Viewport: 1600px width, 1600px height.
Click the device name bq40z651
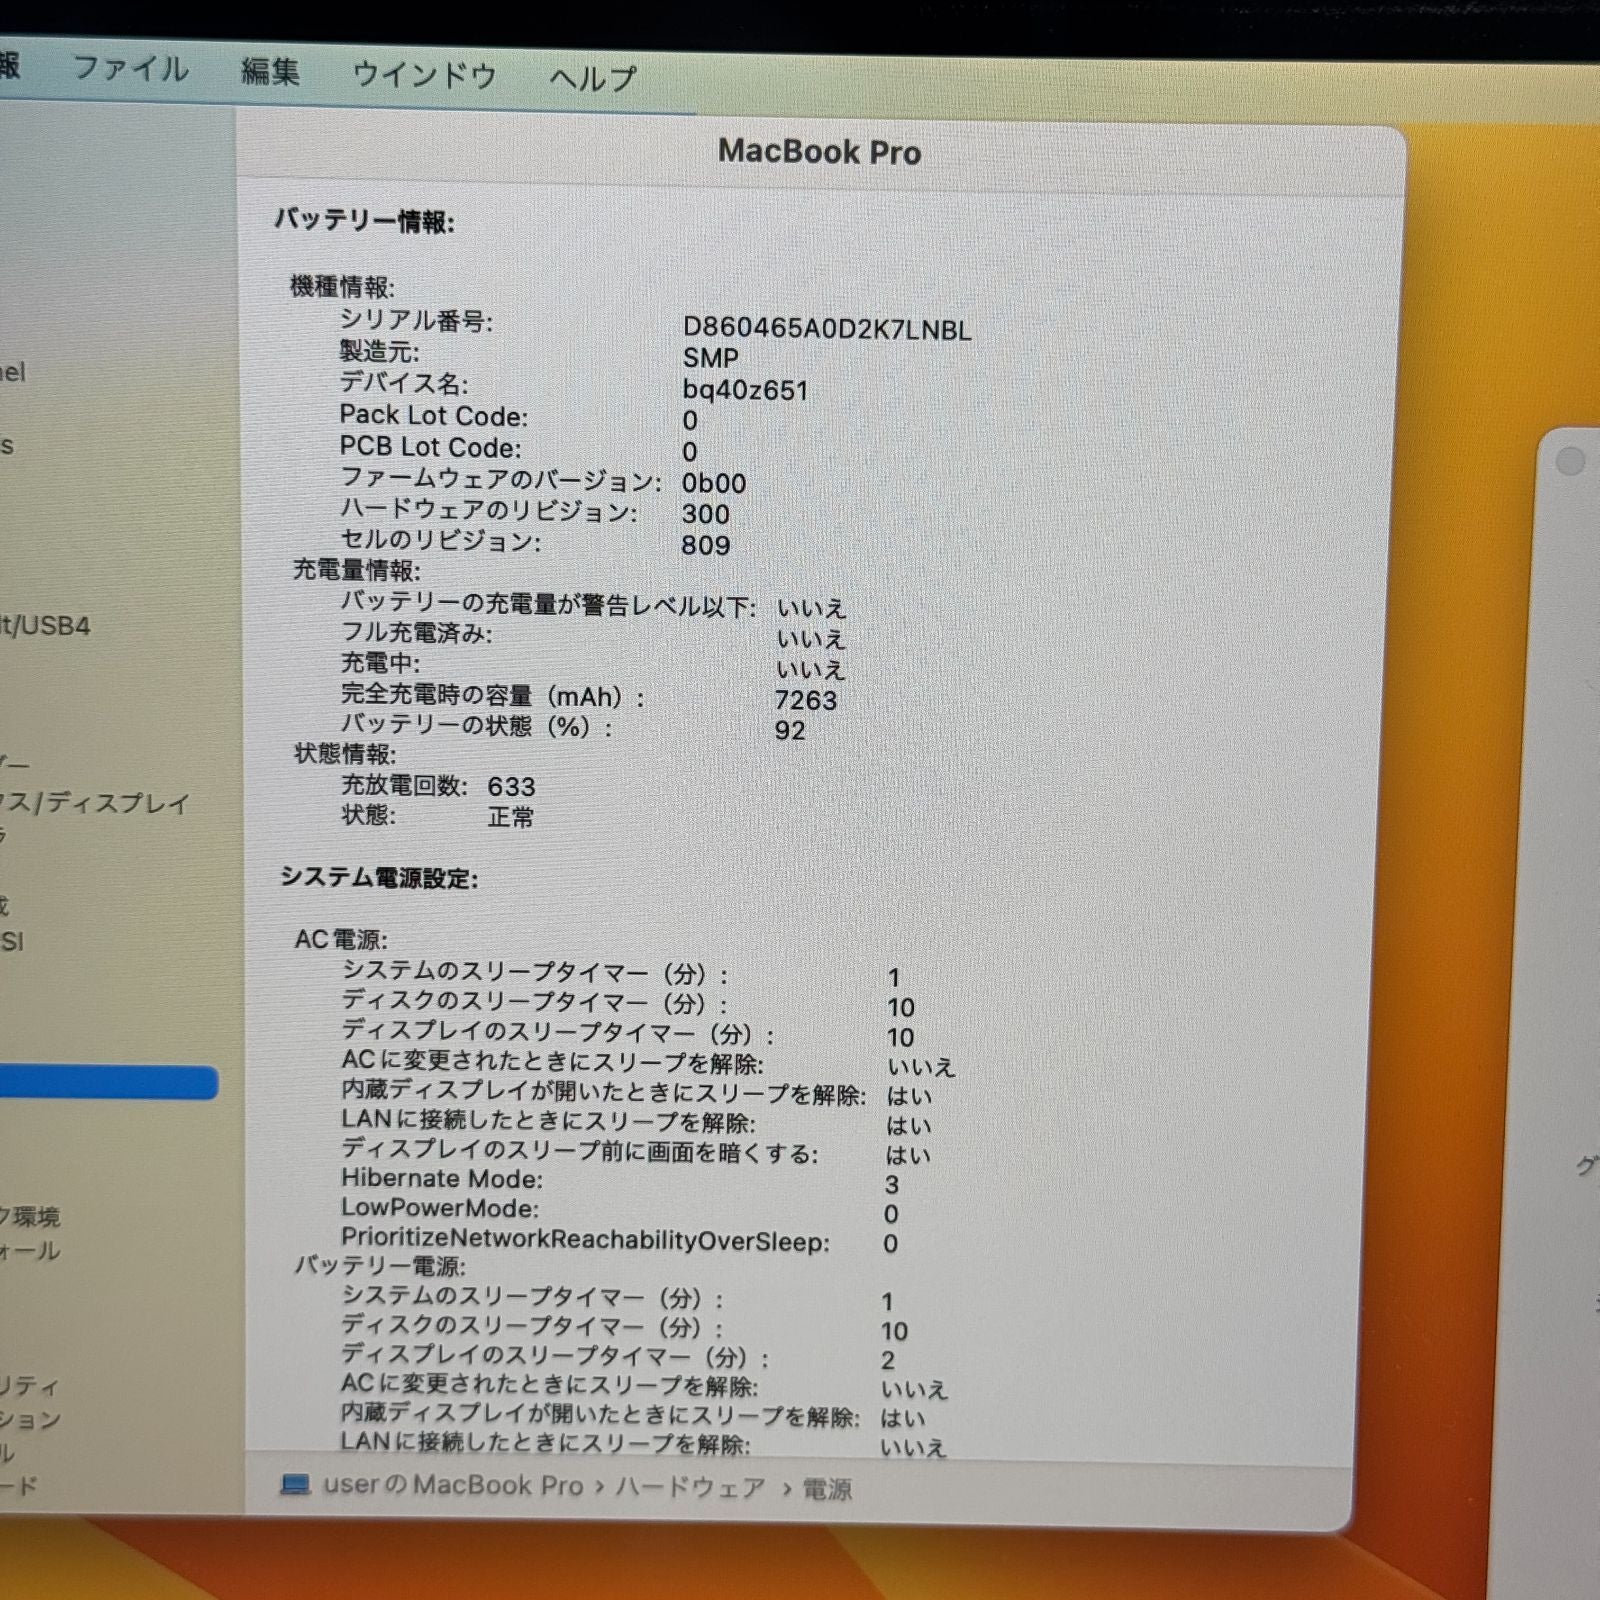coord(745,390)
